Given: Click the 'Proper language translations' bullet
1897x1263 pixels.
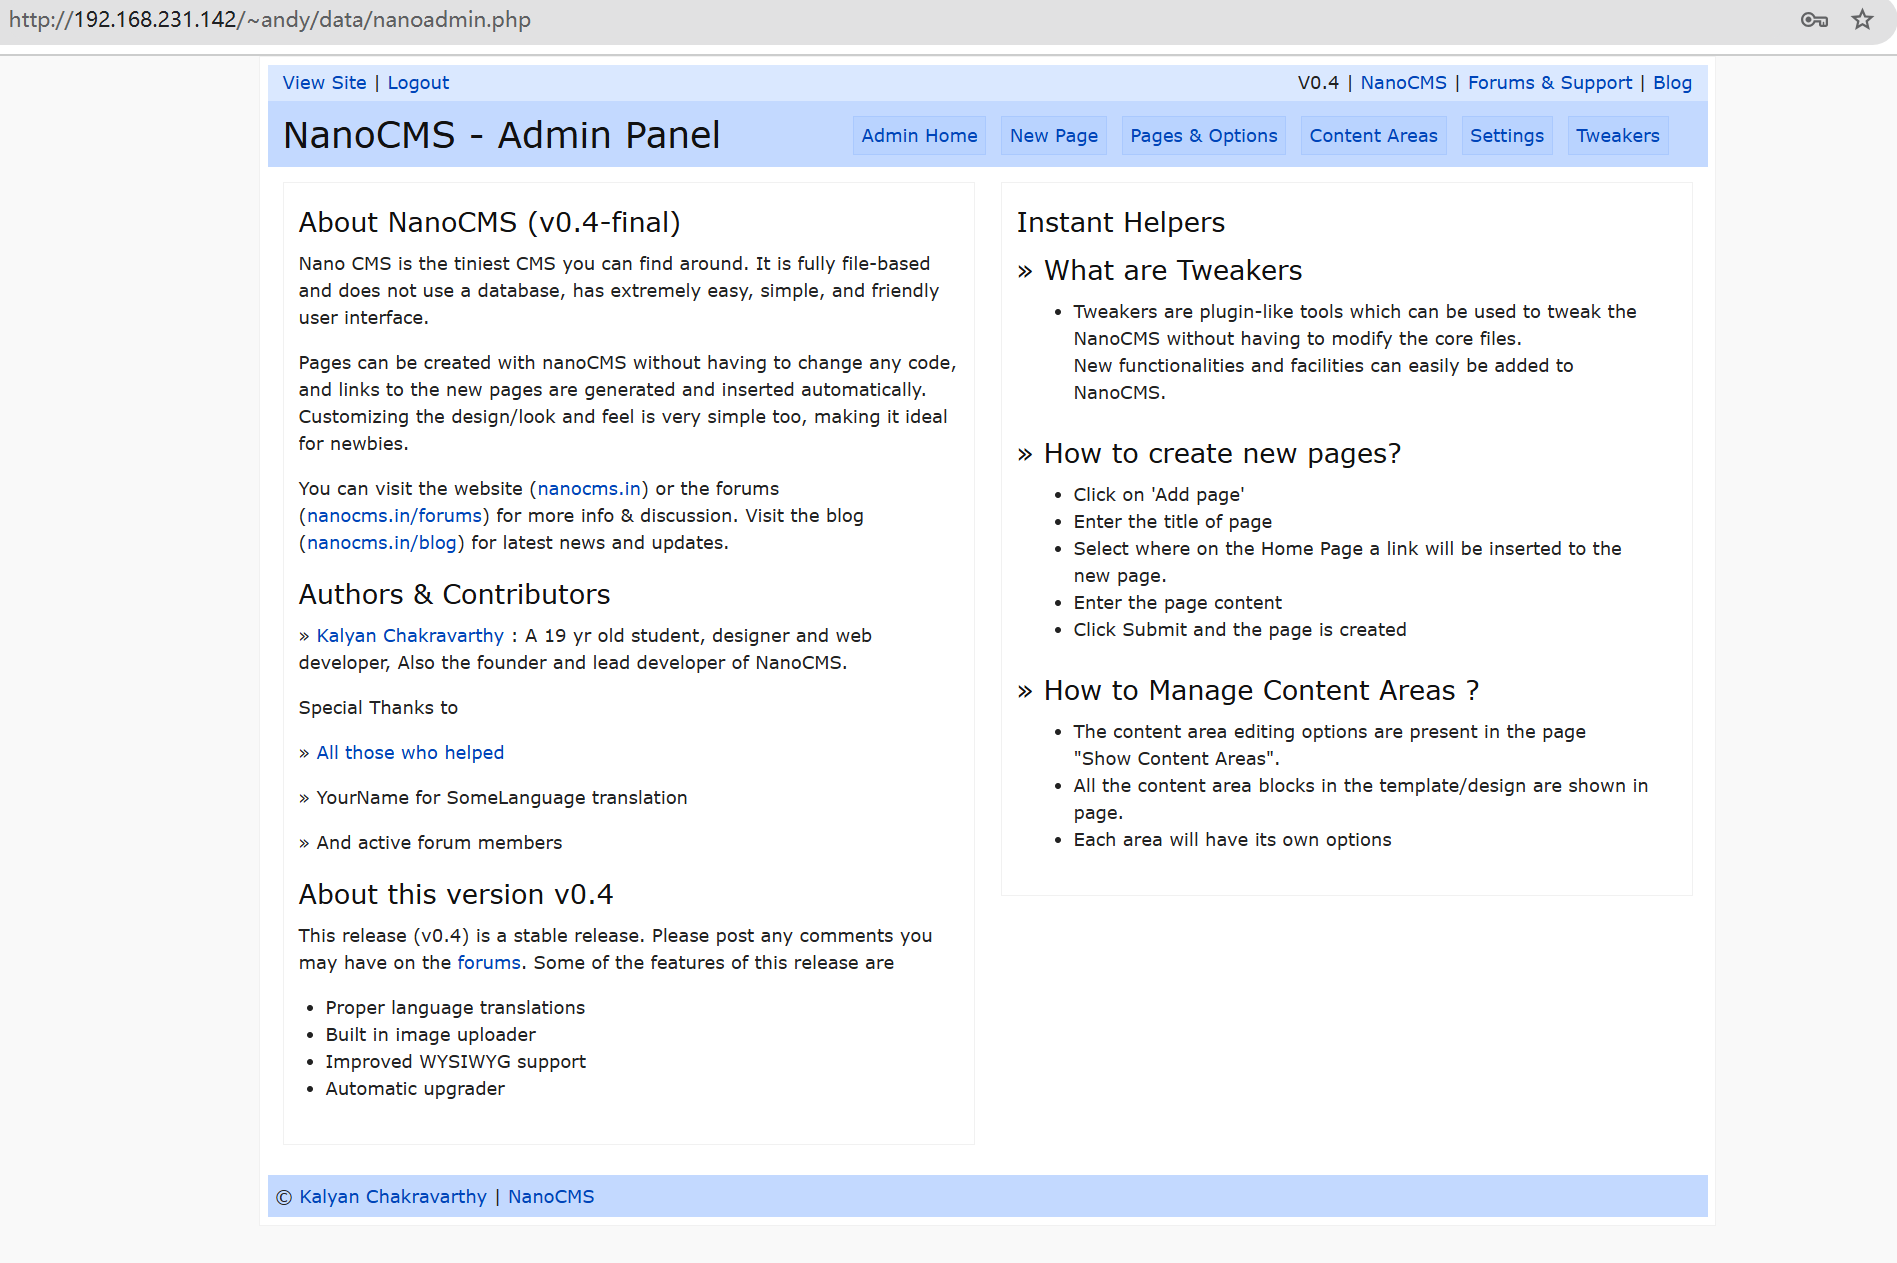Looking at the screenshot, I should (x=455, y=1008).
